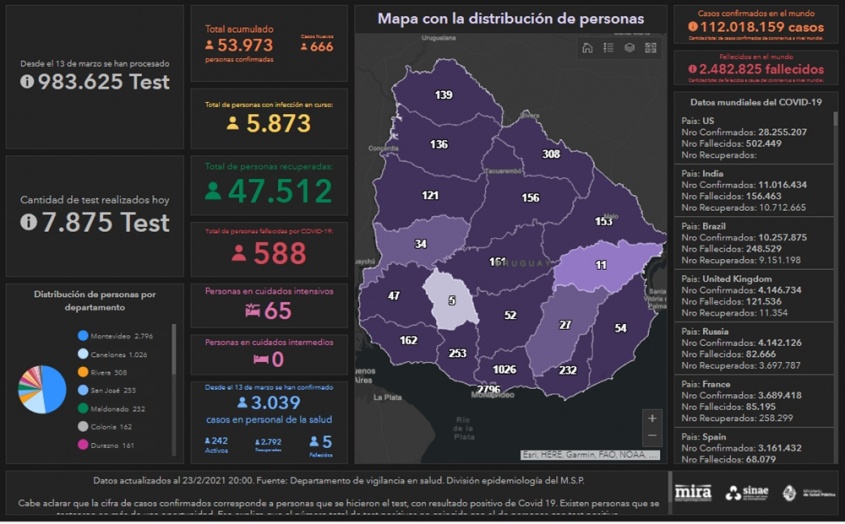Click the bed icon for intensive care
Screen dimensions: 845x524
[252, 312]
